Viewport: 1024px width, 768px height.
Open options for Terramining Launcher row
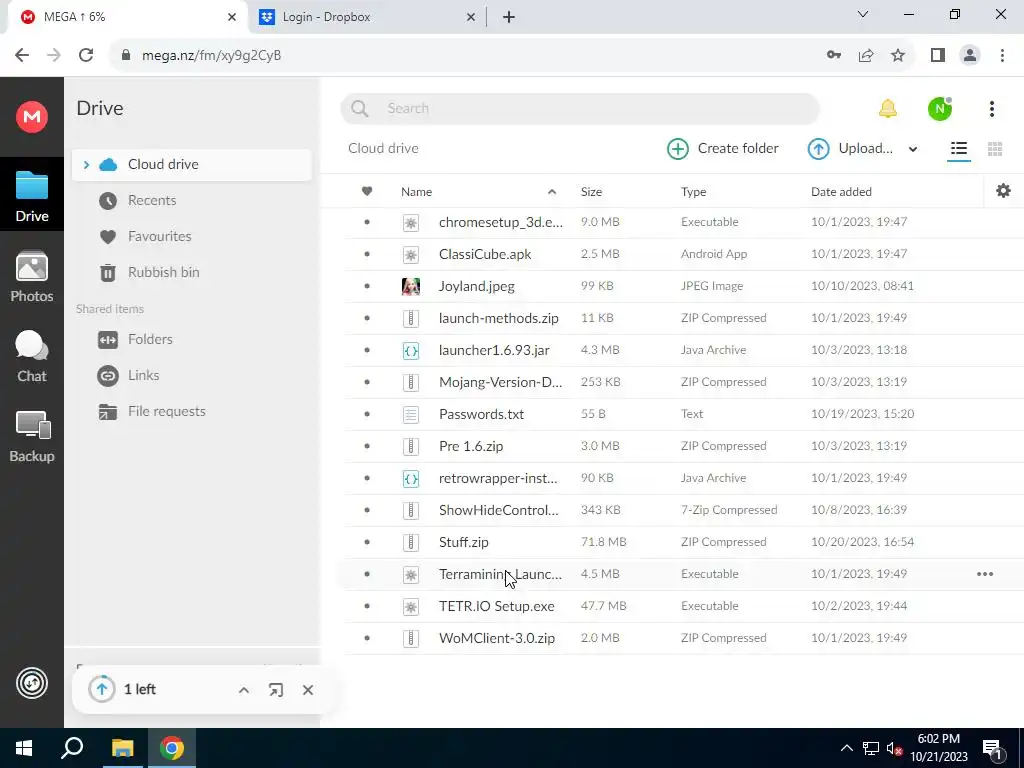click(985, 574)
